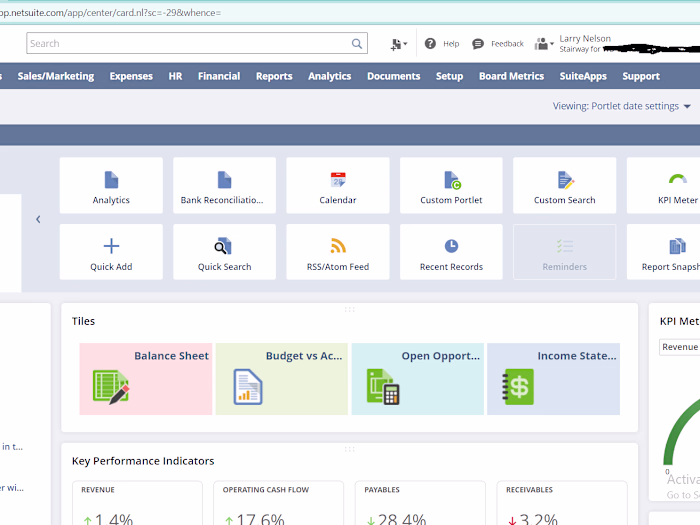The height and width of the screenshot is (525, 700).
Task: Click the Help question mark icon
Action: coord(430,43)
